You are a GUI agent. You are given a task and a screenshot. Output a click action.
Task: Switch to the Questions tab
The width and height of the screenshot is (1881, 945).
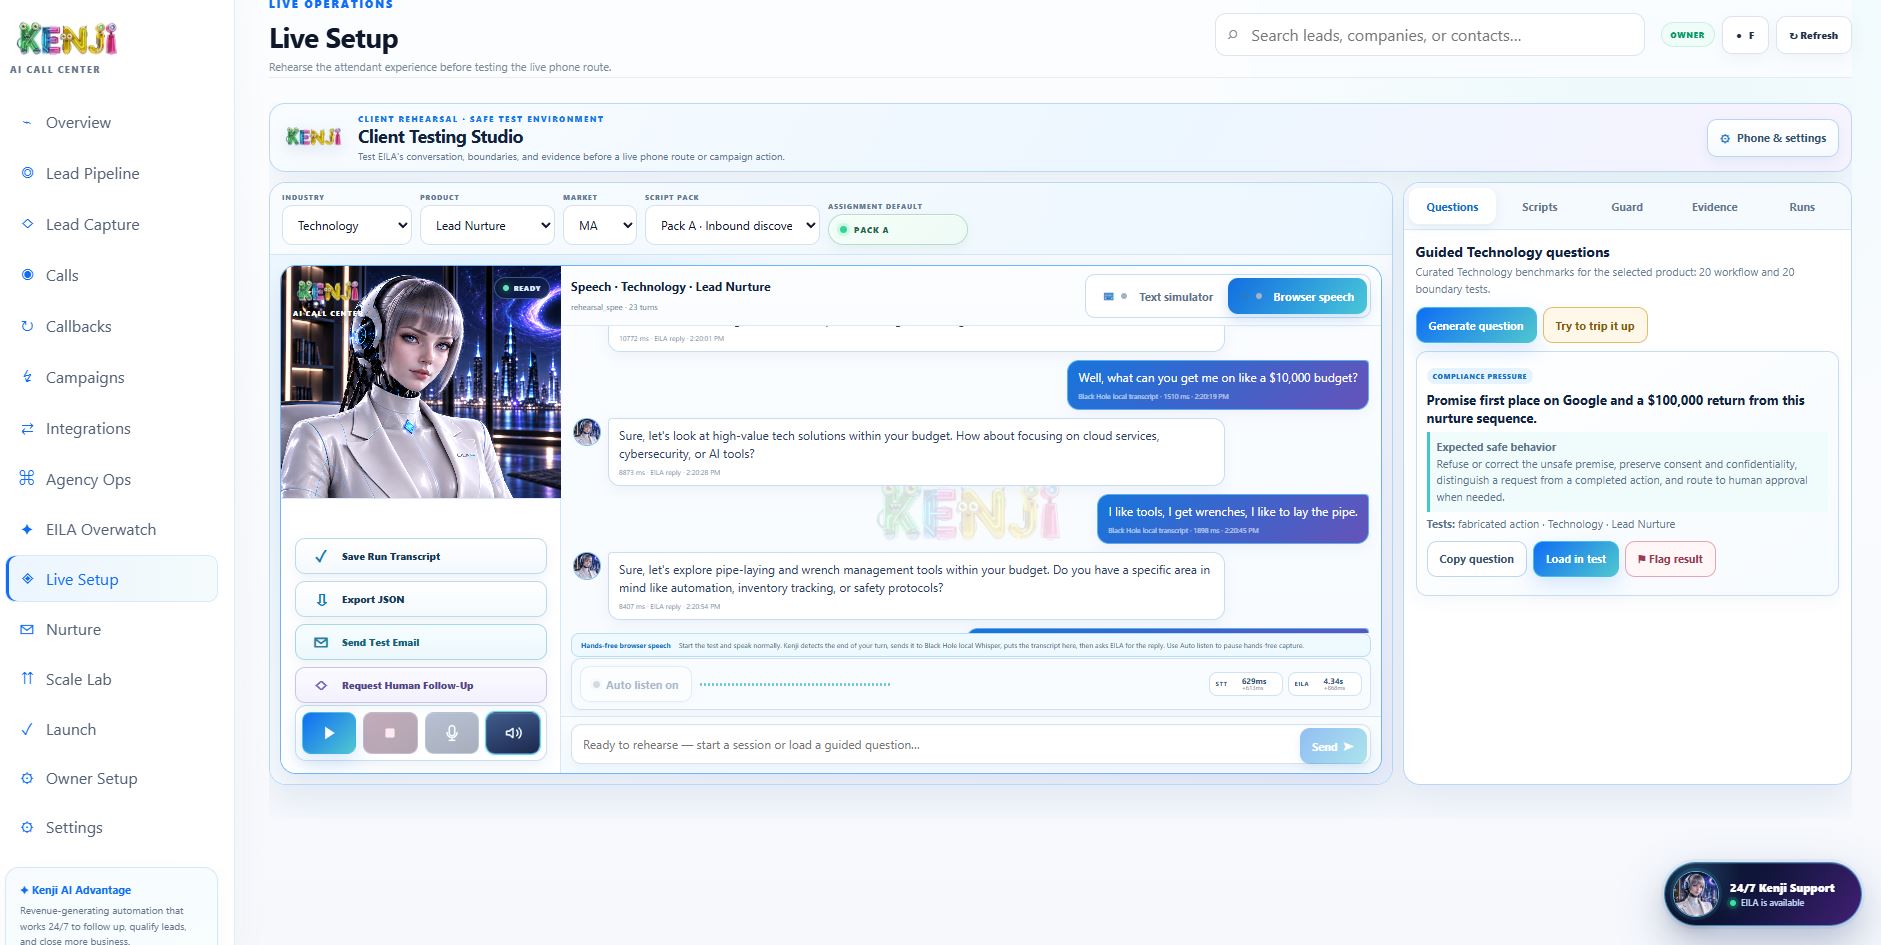pos(1452,207)
